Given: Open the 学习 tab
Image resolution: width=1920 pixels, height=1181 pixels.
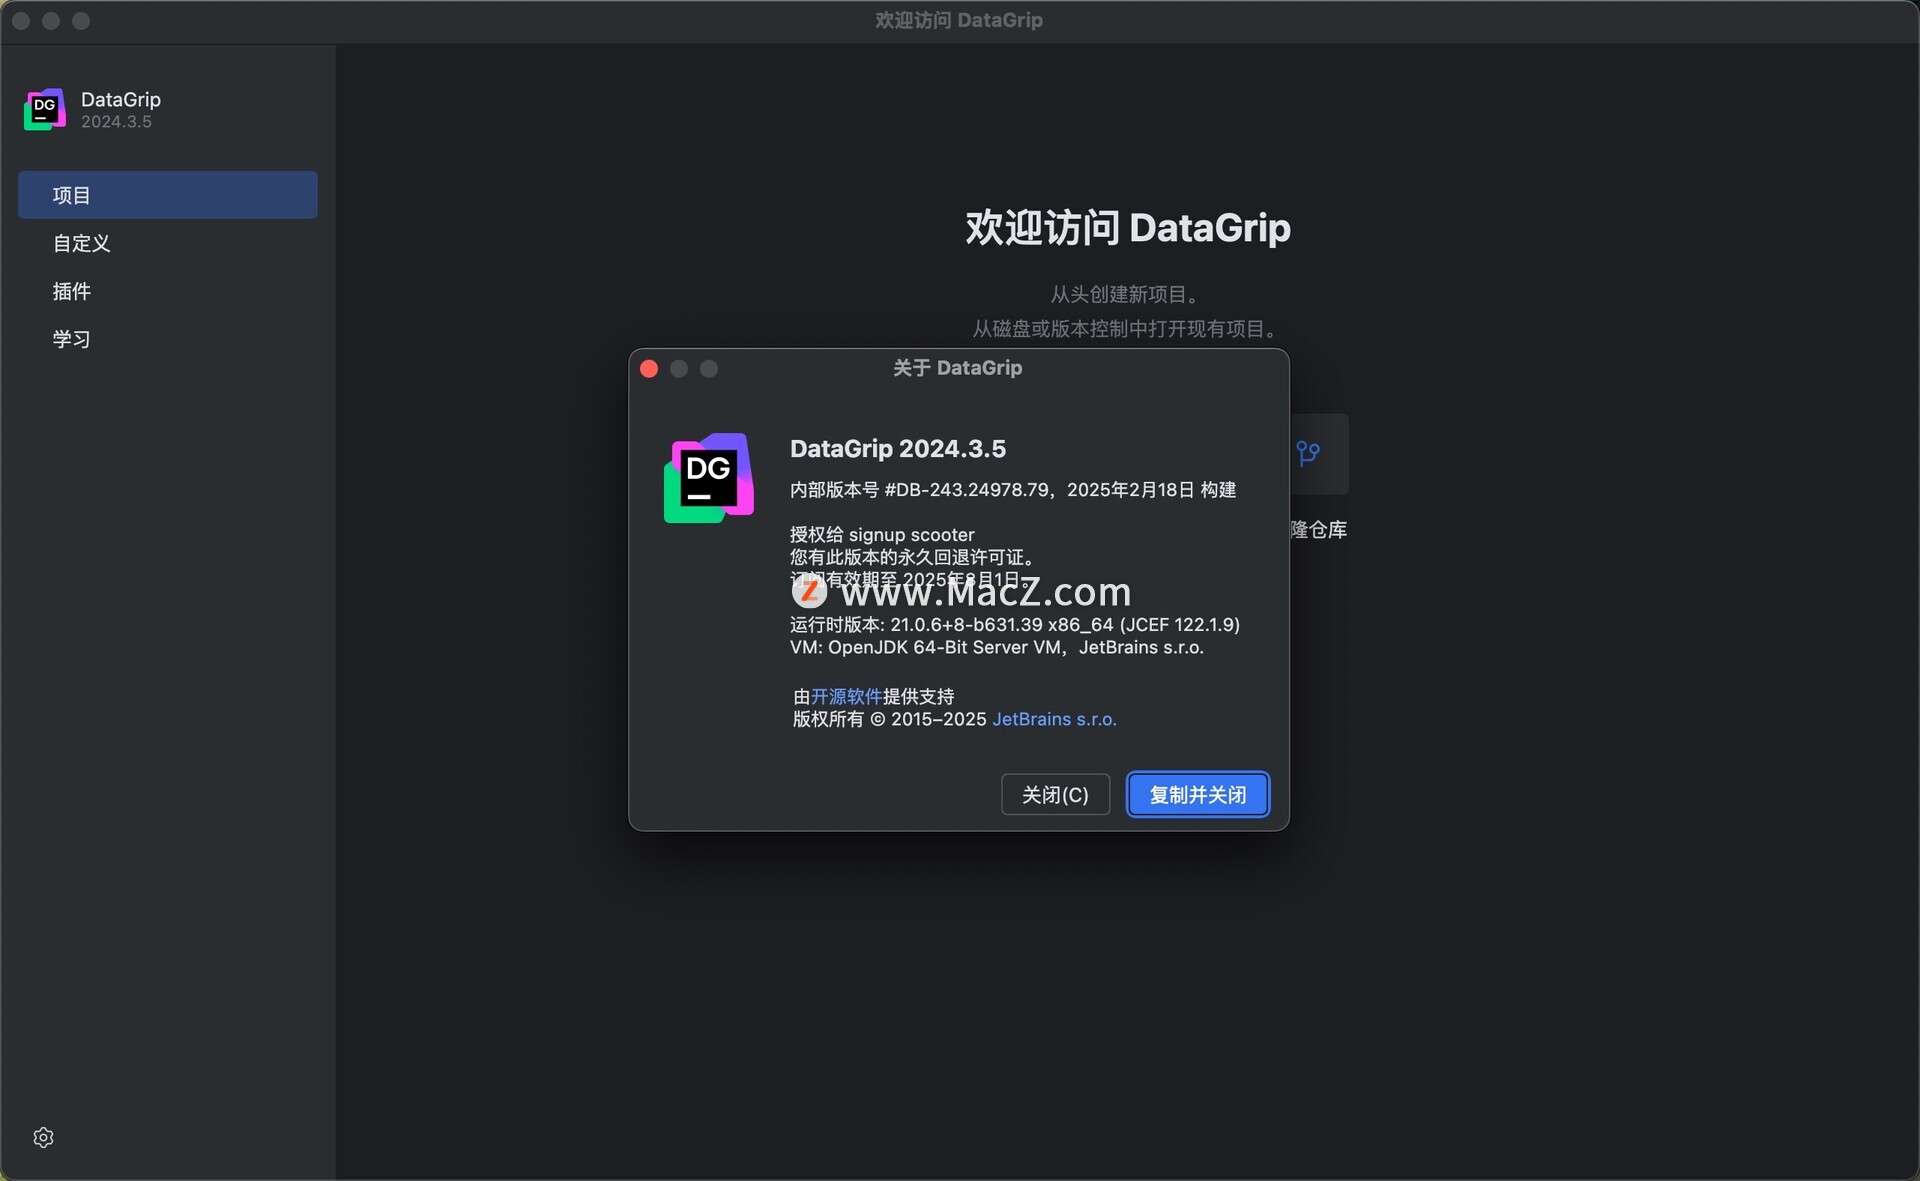Looking at the screenshot, I should tap(168, 339).
